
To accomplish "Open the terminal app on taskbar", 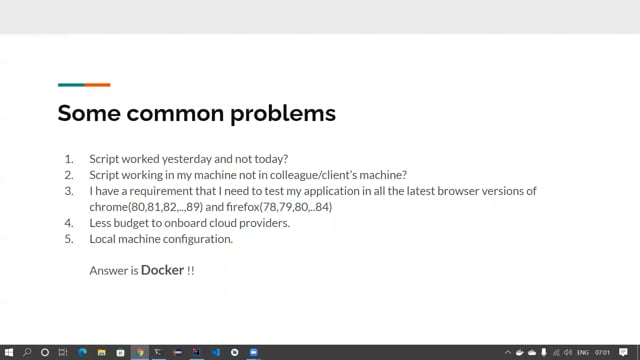I will [158, 352].
